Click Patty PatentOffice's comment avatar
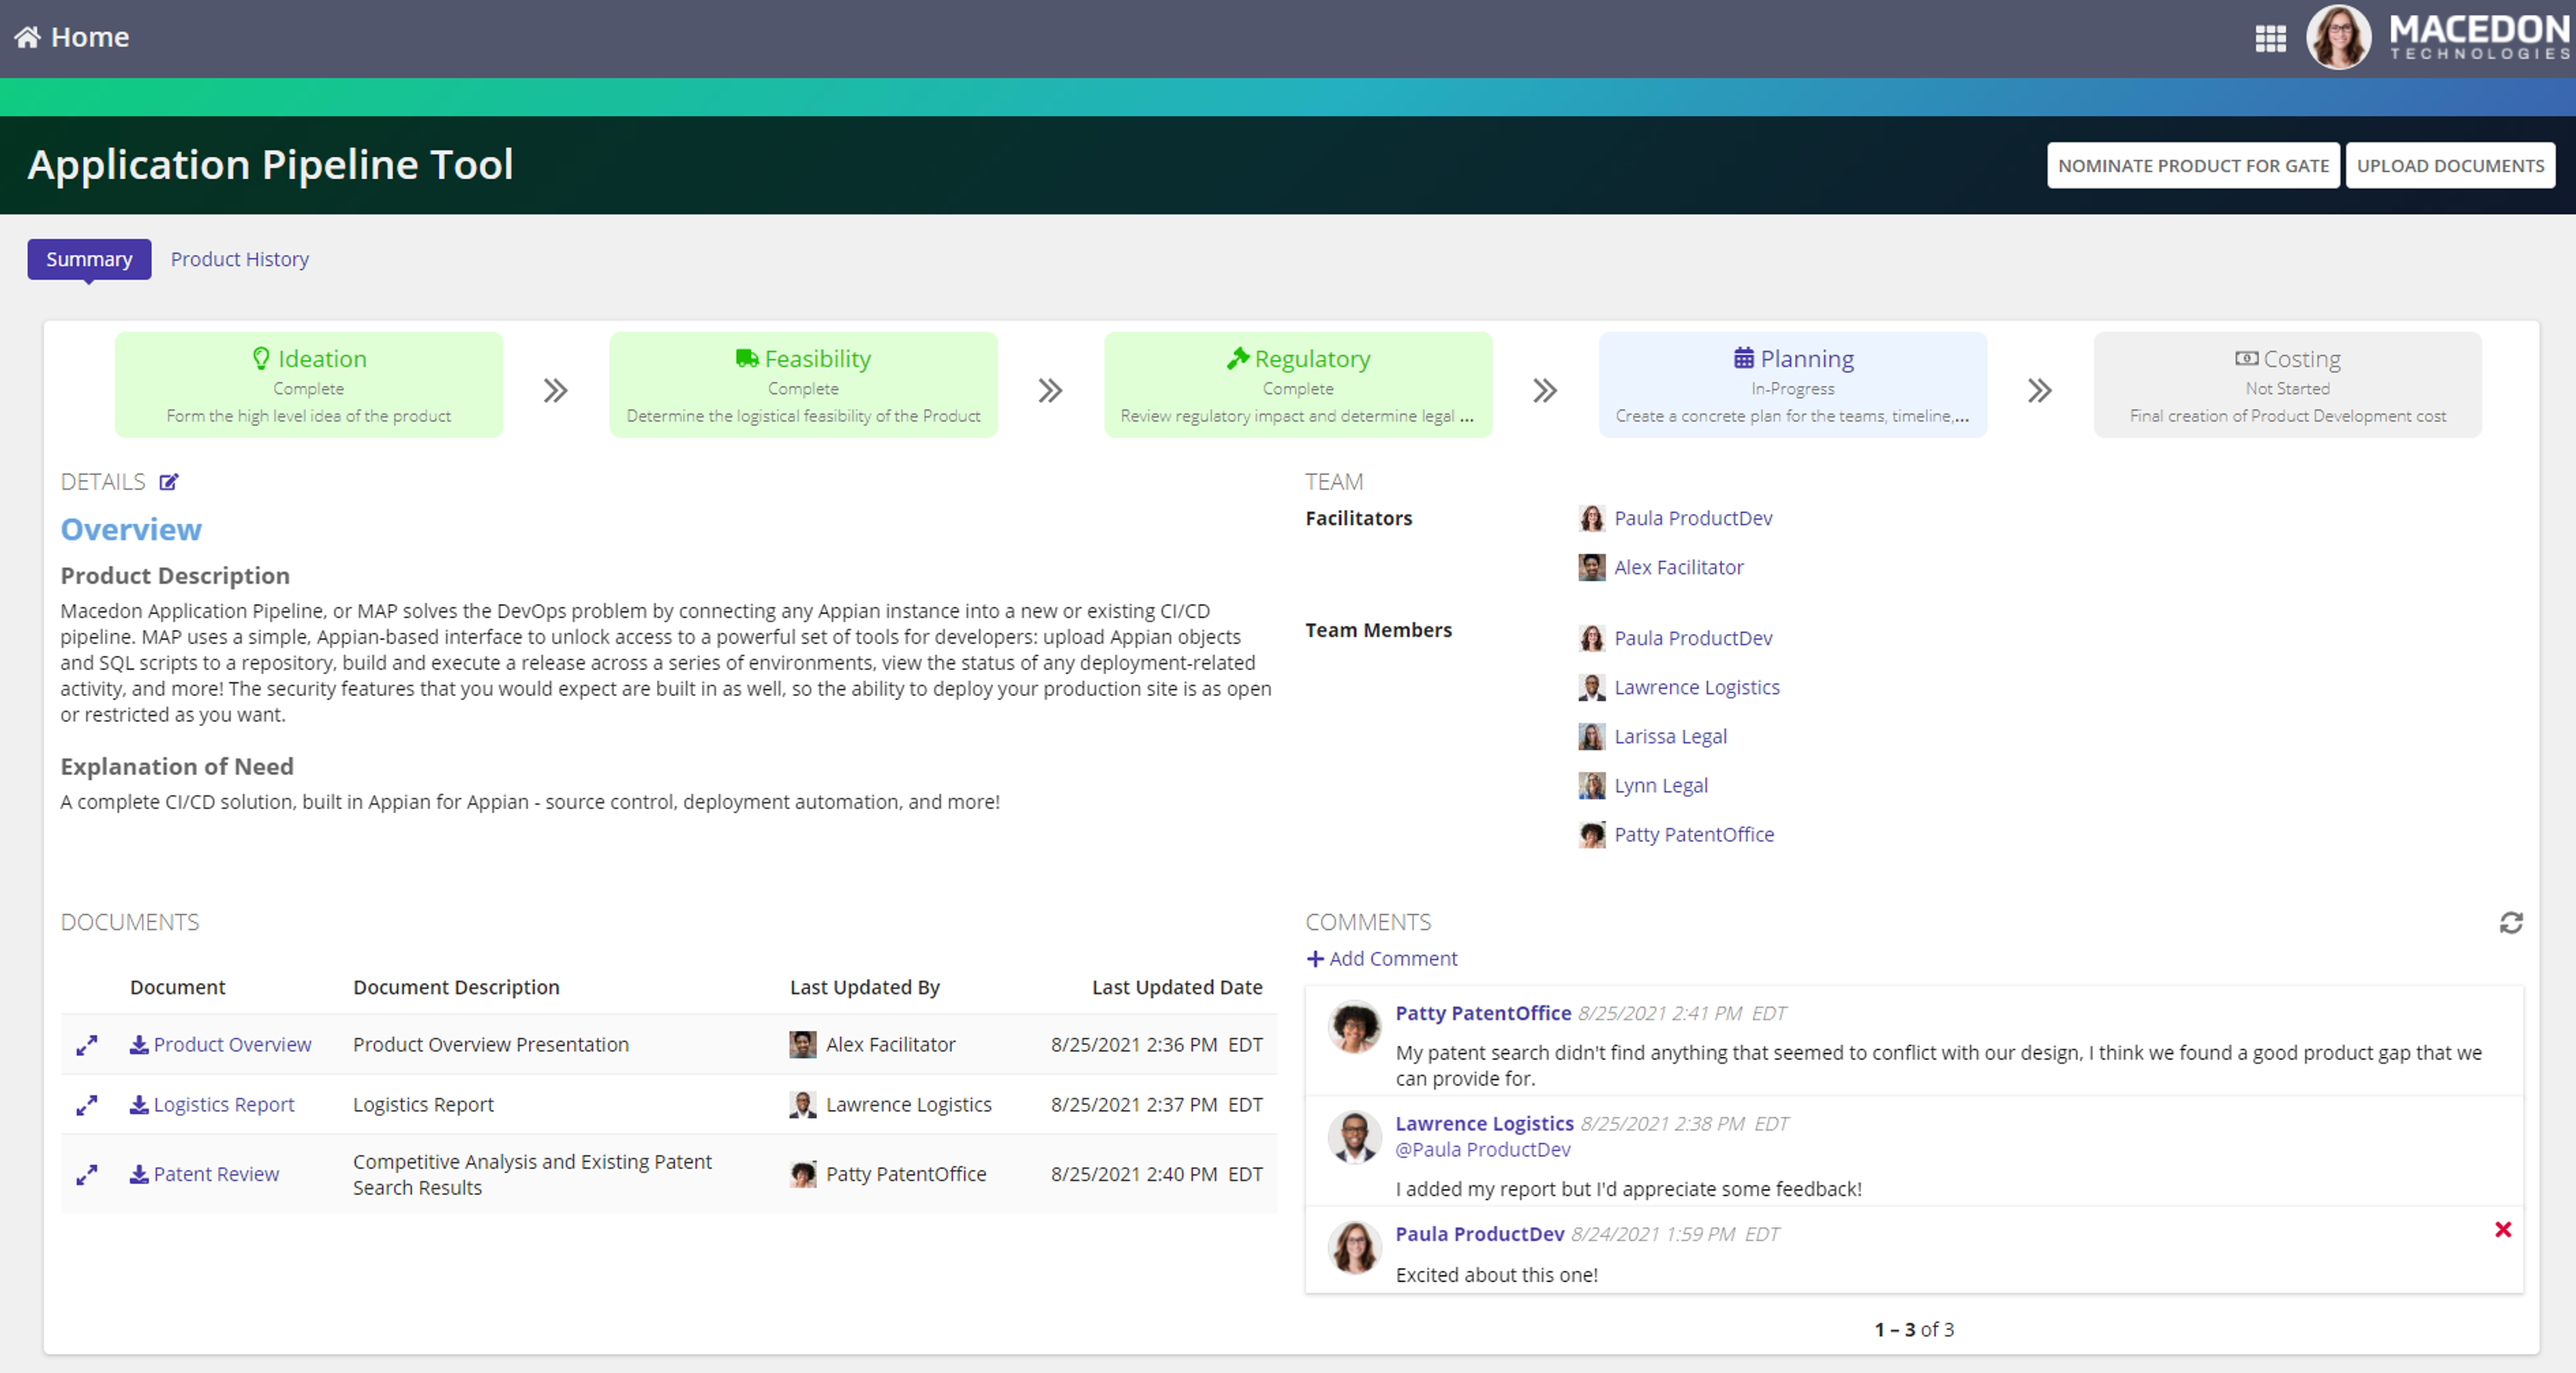This screenshot has width=2576, height=1373. 1354,1027
